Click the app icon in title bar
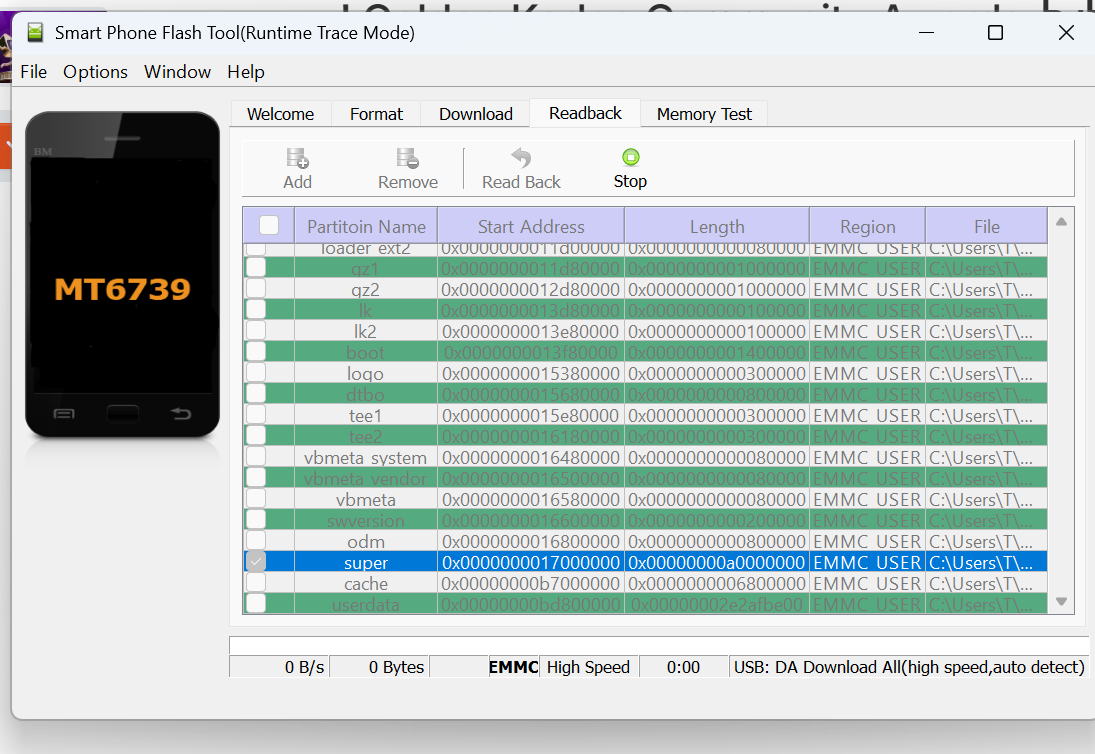 (36, 33)
